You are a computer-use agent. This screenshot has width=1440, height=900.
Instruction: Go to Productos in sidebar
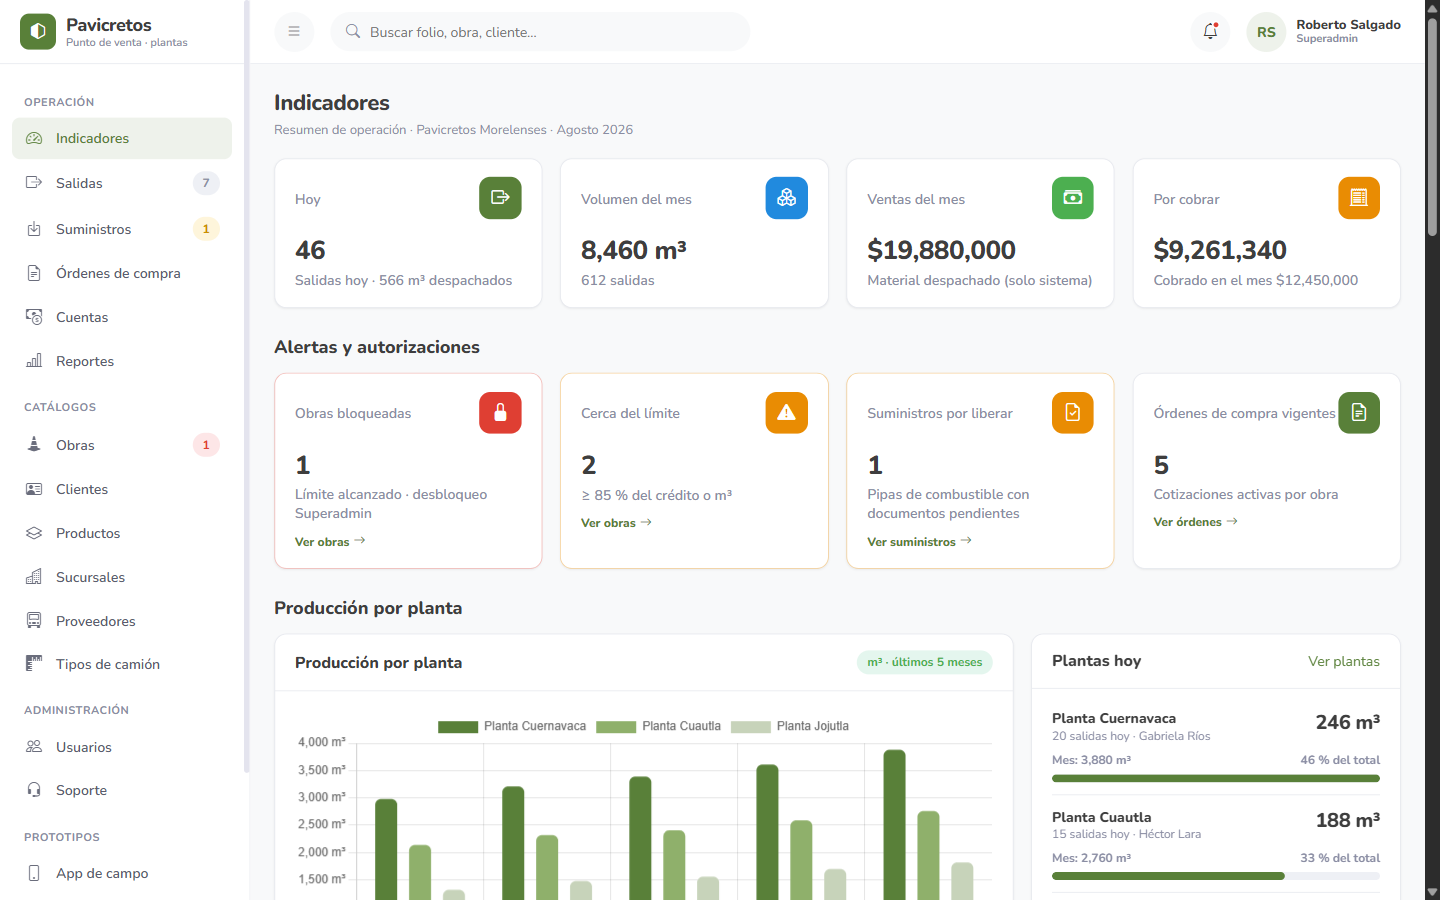(x=122, y=533)
